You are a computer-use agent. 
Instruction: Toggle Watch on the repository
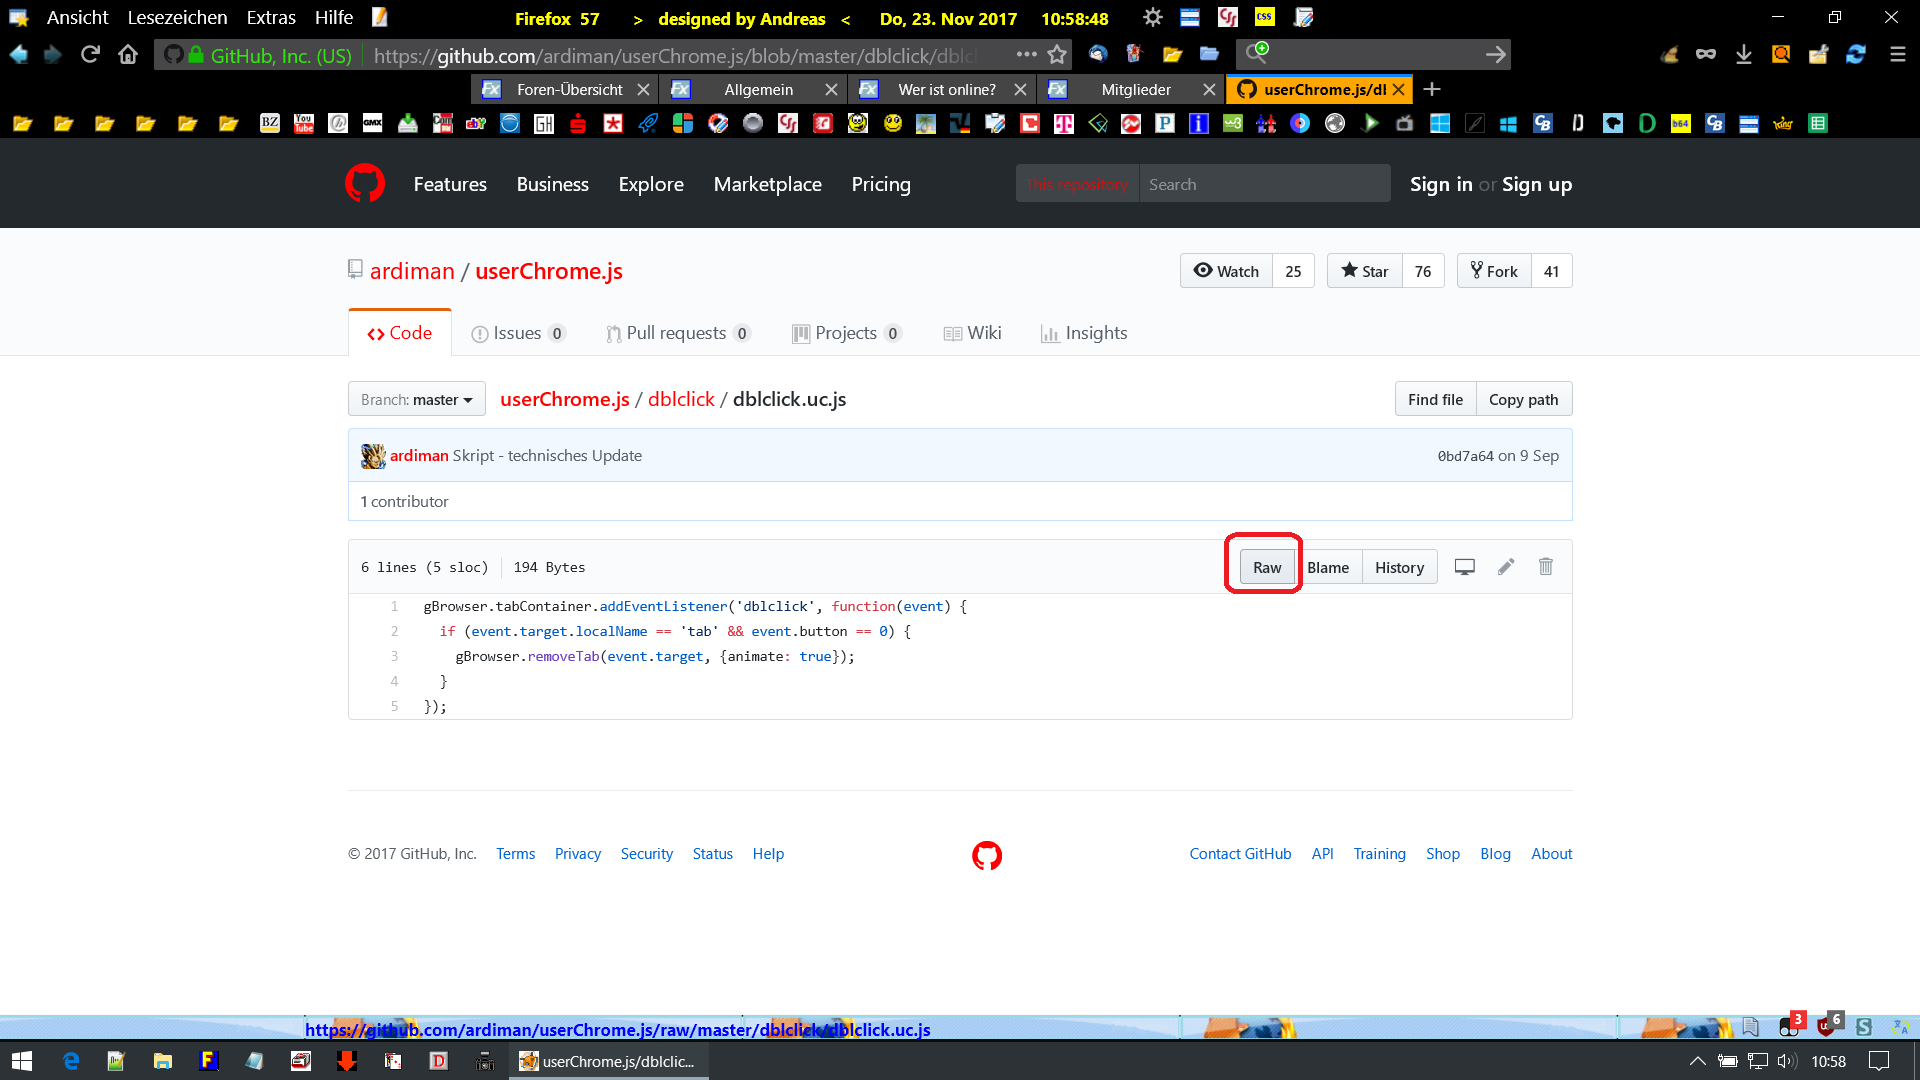pyautogui.click(x=1226, y=271)
